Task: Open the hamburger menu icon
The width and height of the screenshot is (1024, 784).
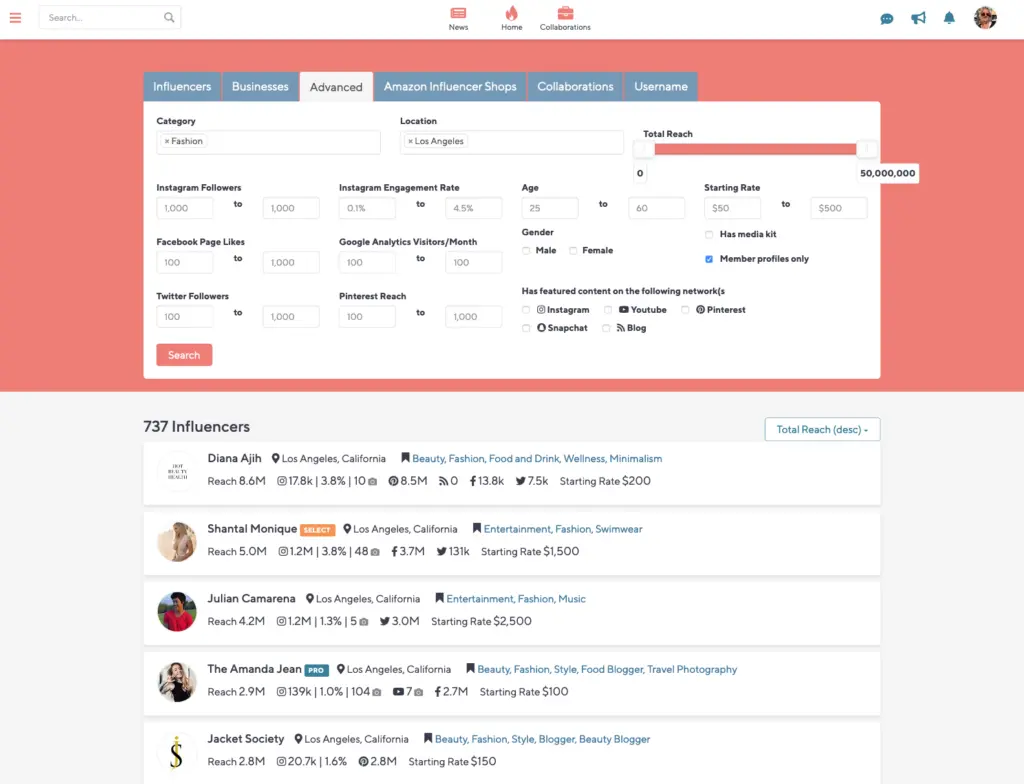Action: 15,18
